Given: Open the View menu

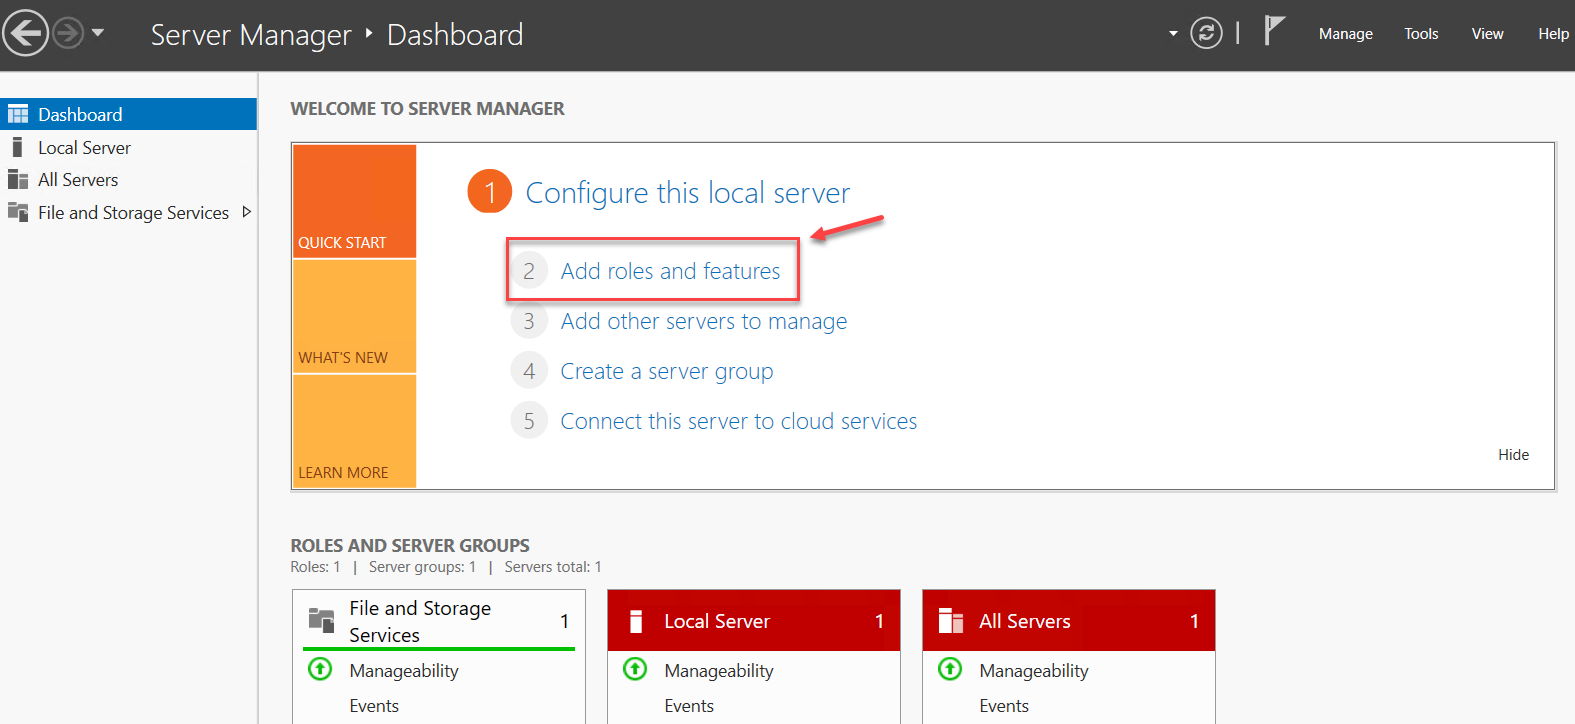Looking at the screenshot, I should [1487, 34].
